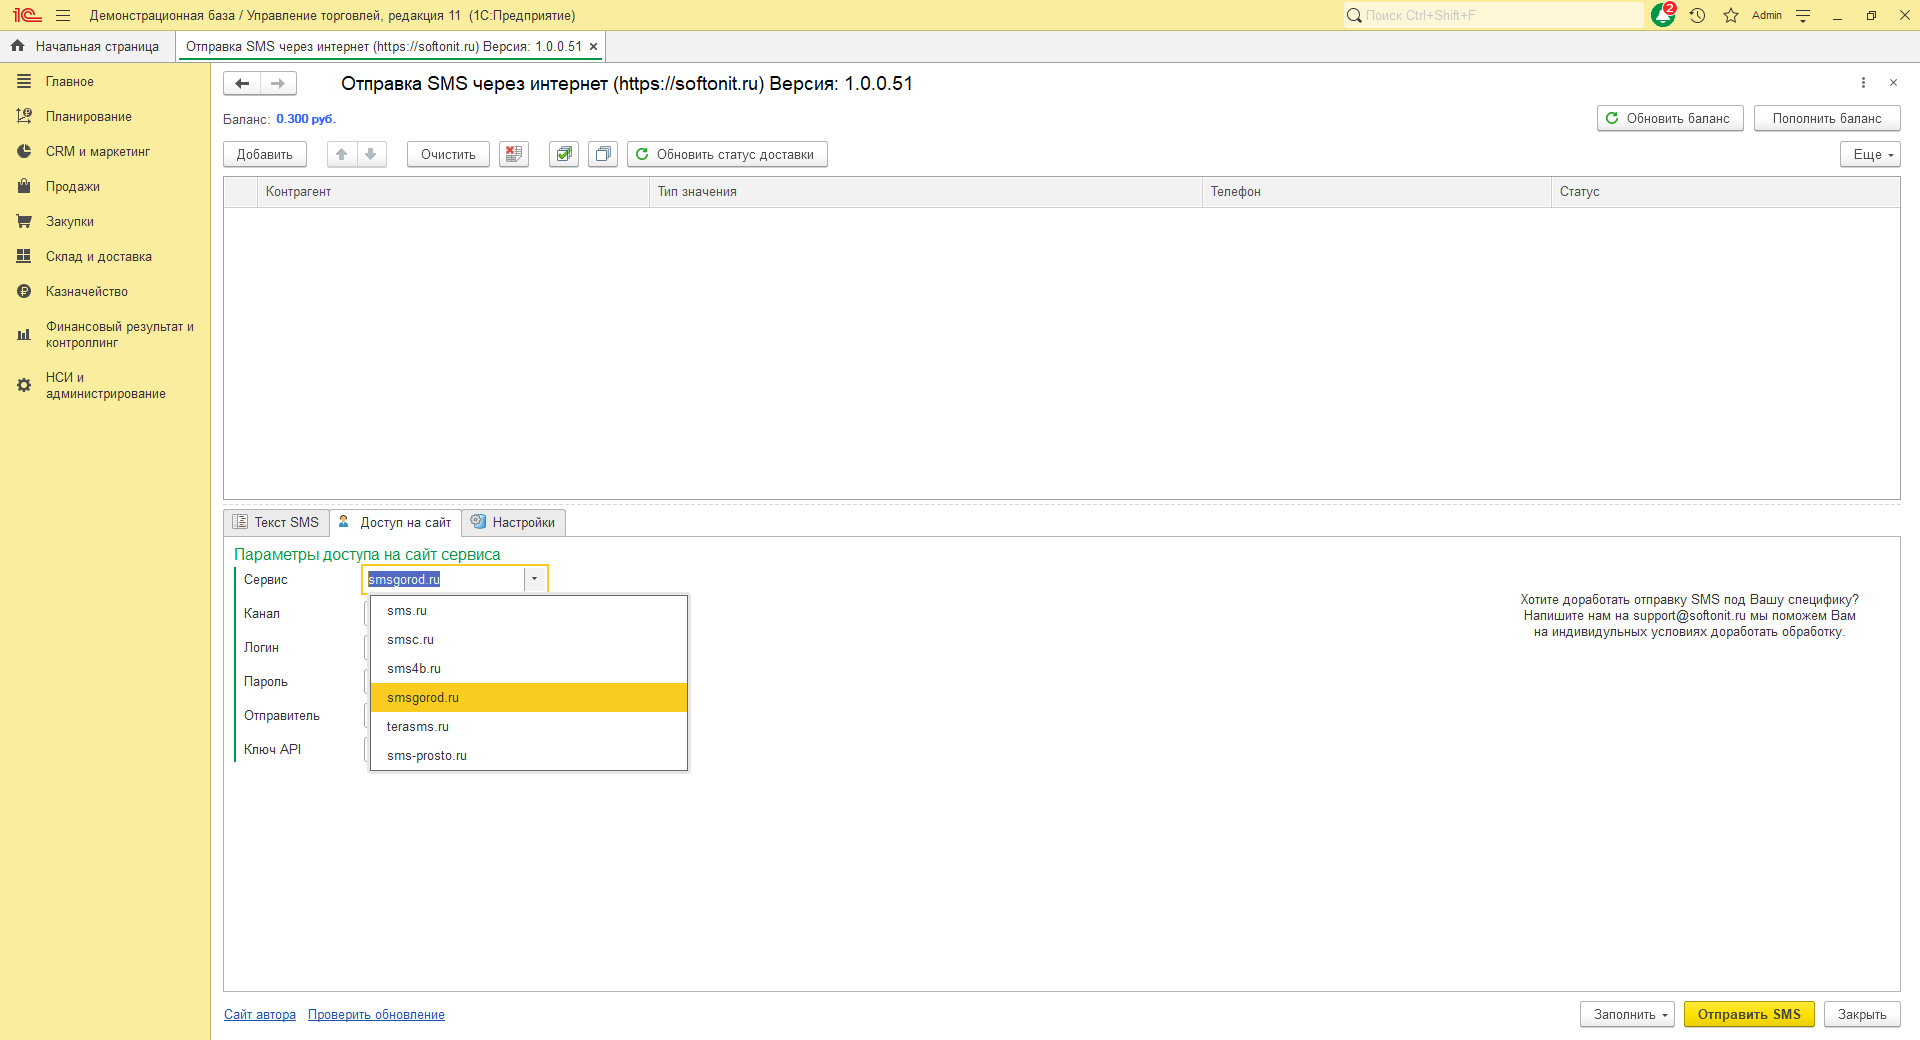Open the notifications bell icon

pyautogui.click(x=1662, y=16)
